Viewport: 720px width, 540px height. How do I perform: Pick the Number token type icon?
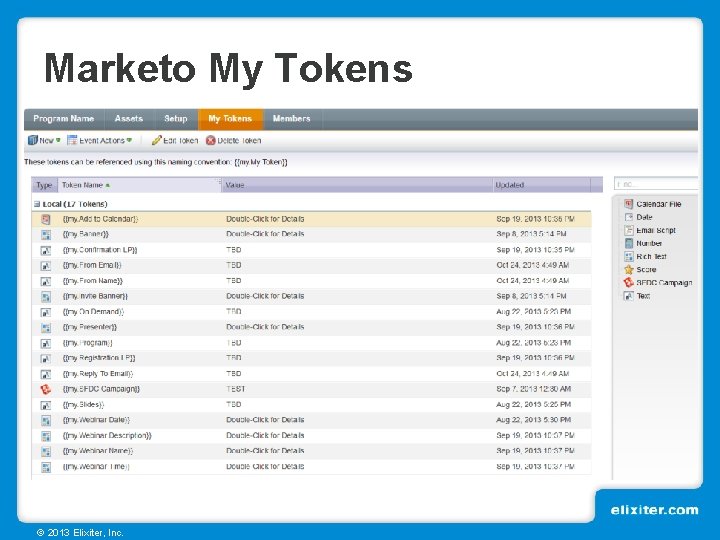(629, 243)
